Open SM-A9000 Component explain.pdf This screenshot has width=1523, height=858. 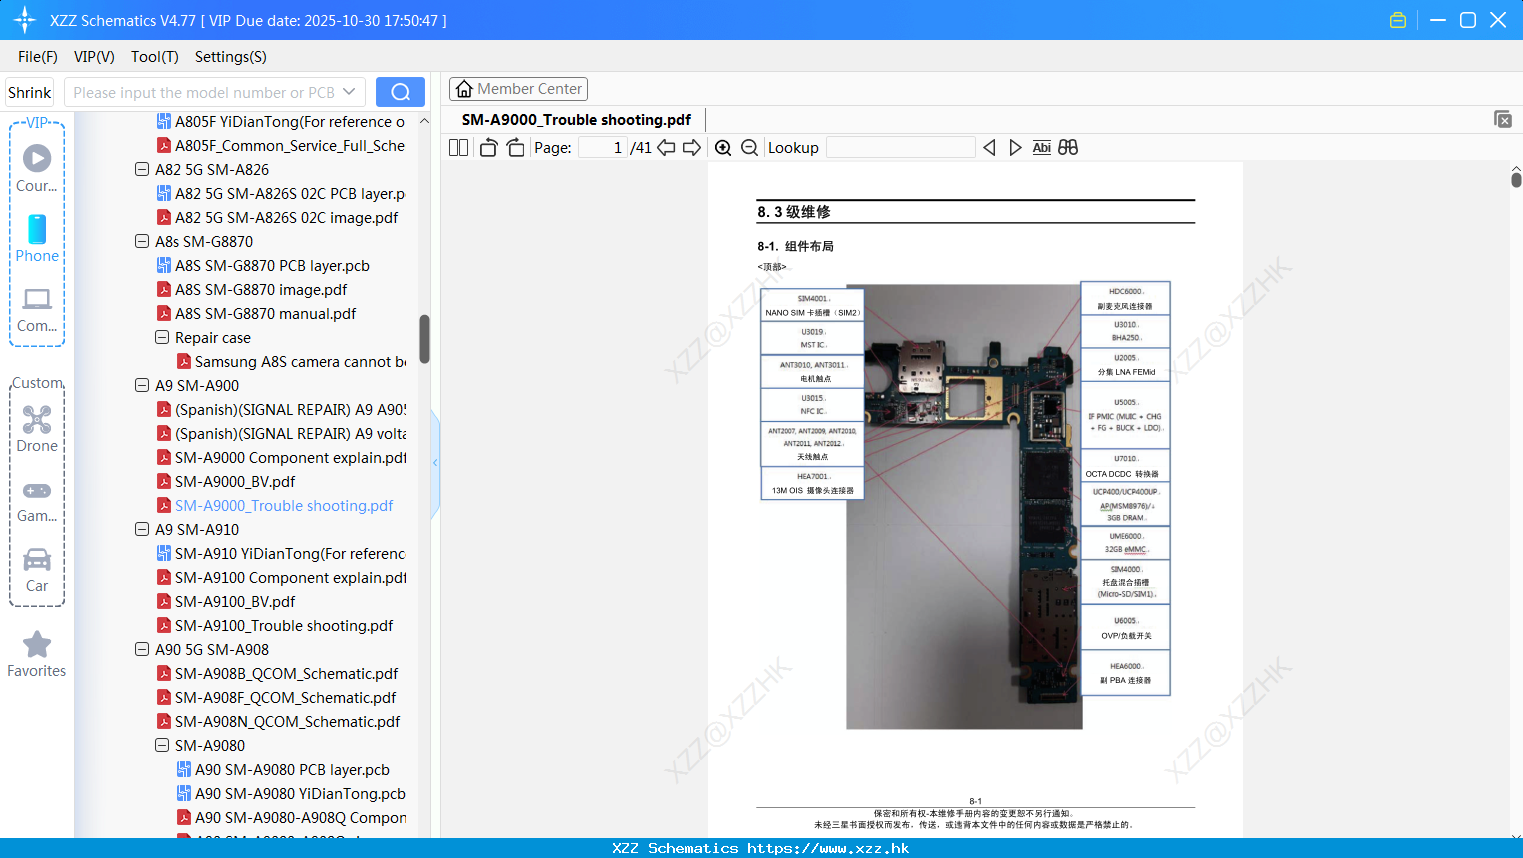[x=282, y=457]
